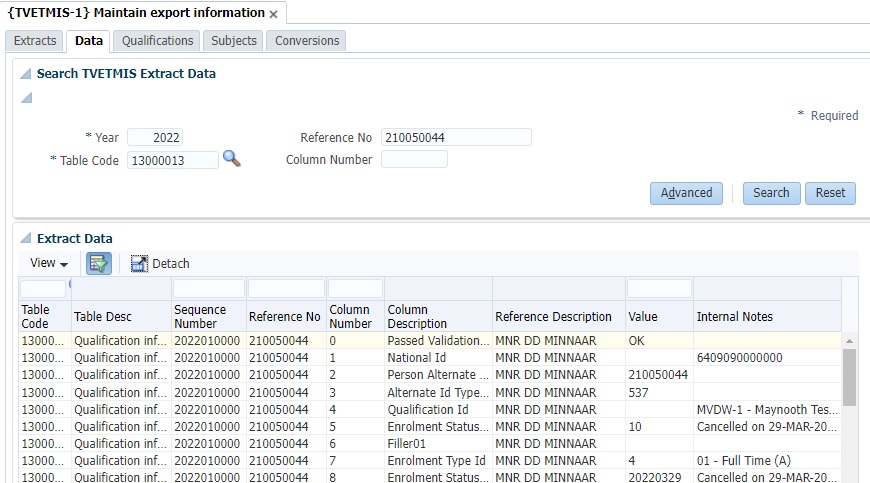The width and height of the screenshot is (870, 483).
Task: Click the Reference No search field
Action: (456, 138)
